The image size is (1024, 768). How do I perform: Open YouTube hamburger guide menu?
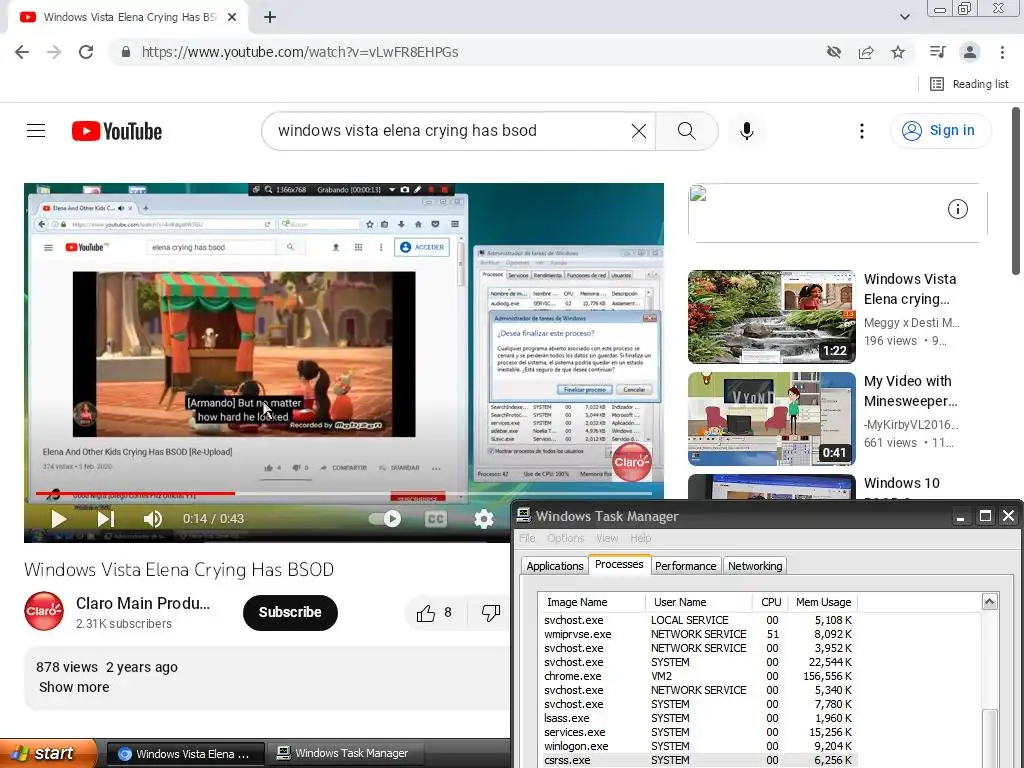coord(36,131)
